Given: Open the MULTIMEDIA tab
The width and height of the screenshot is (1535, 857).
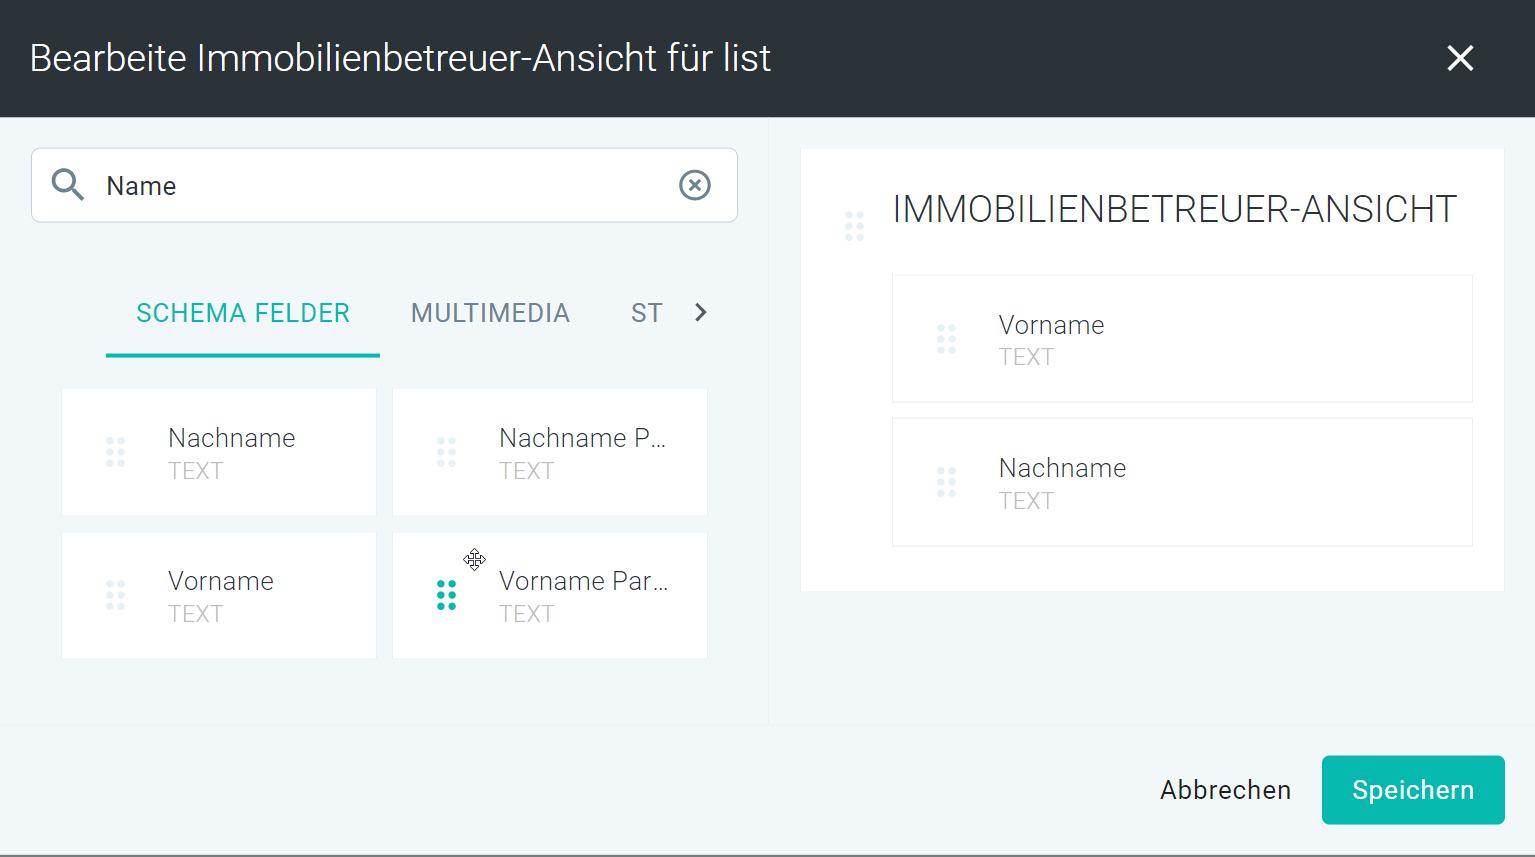Looking at the screenshot, I should (x=490, y=313).
